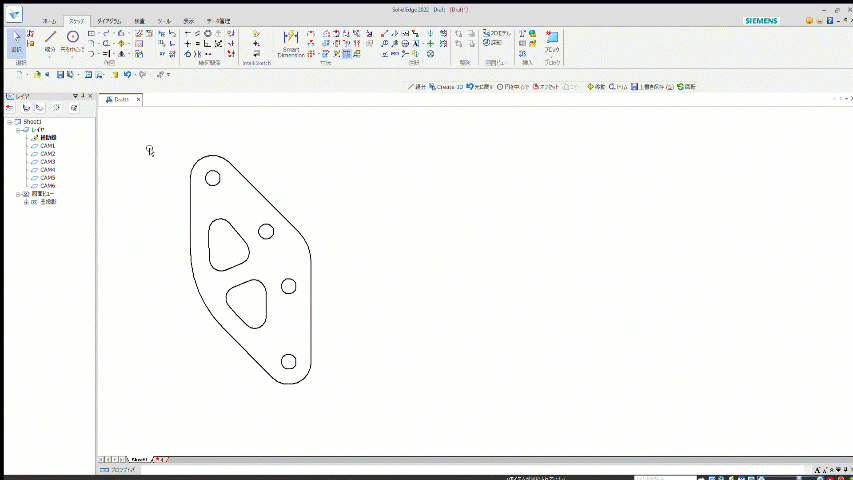Click the Smart Dimension tool

coord(291,40)
